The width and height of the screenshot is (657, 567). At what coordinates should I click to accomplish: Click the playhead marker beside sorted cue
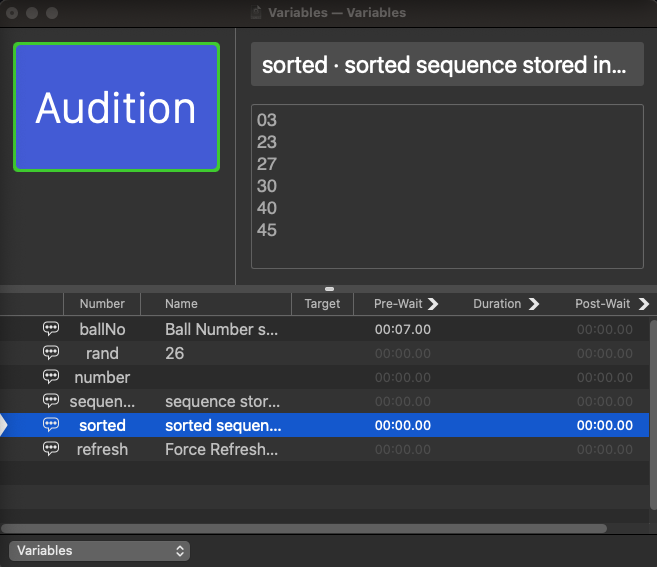click(x=4, y=425)
